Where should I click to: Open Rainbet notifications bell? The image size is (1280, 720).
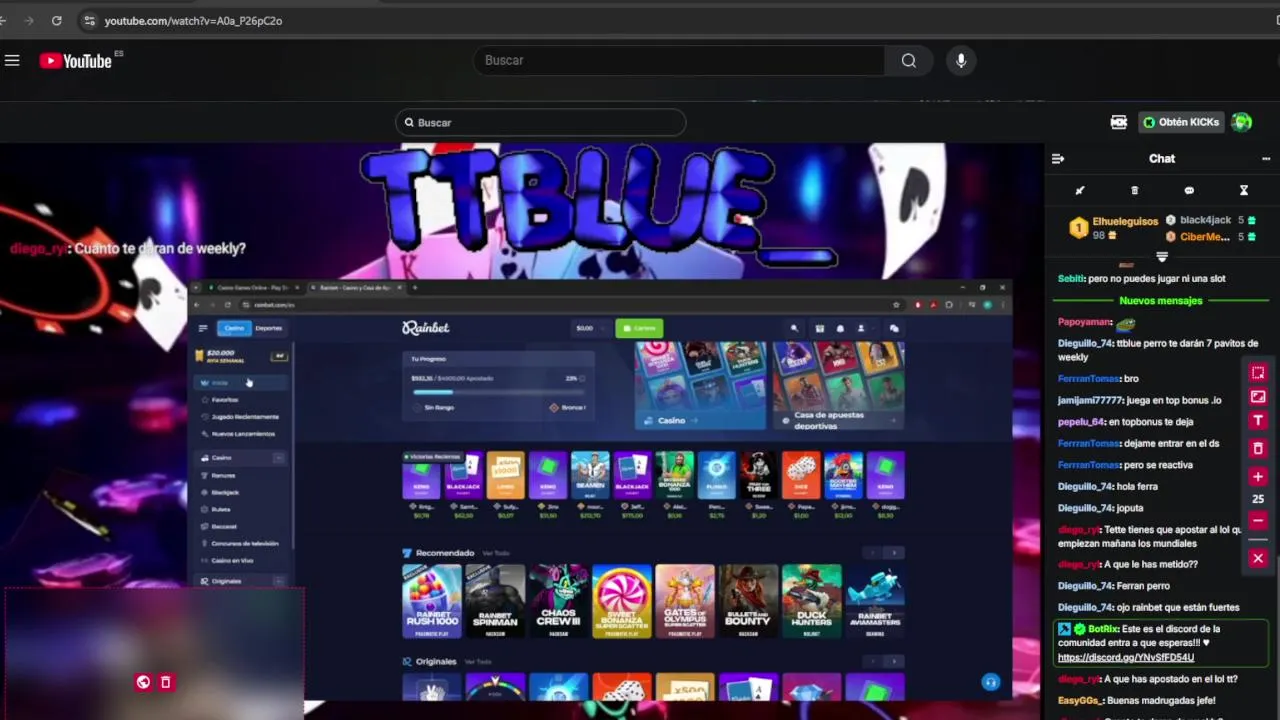[840, 328]
